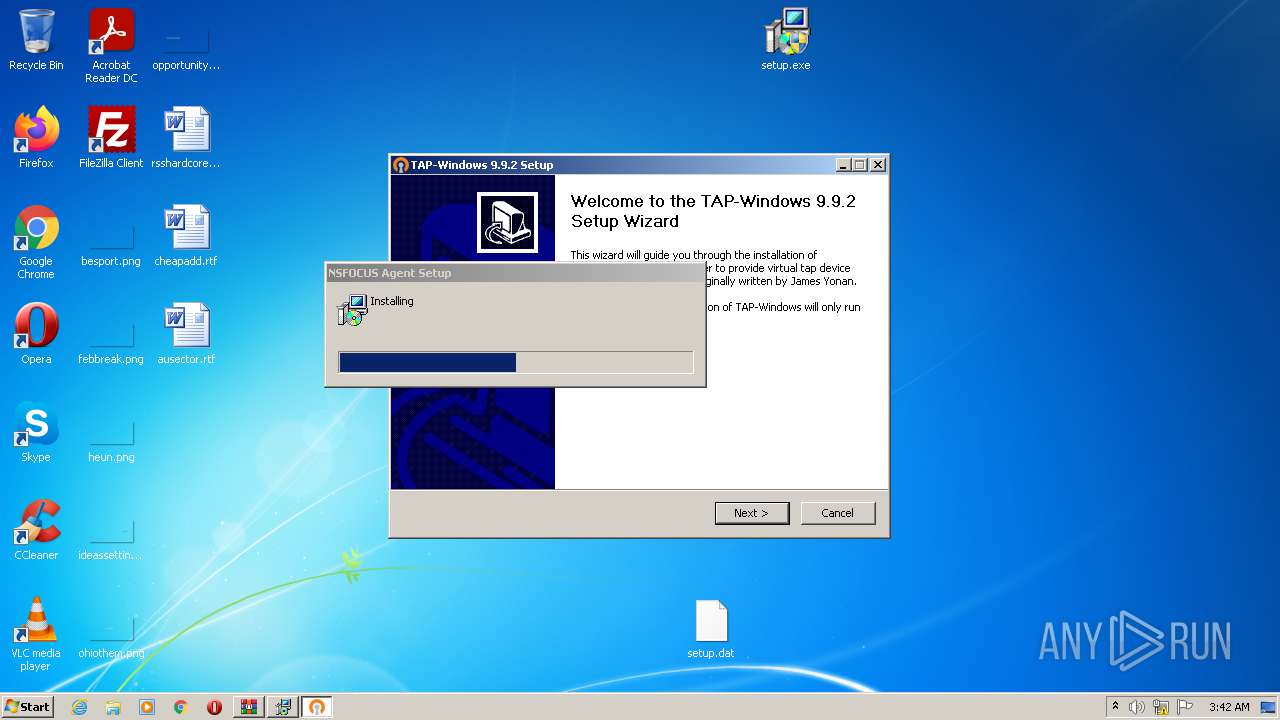Open media player taskbar icon

point(147,707)
